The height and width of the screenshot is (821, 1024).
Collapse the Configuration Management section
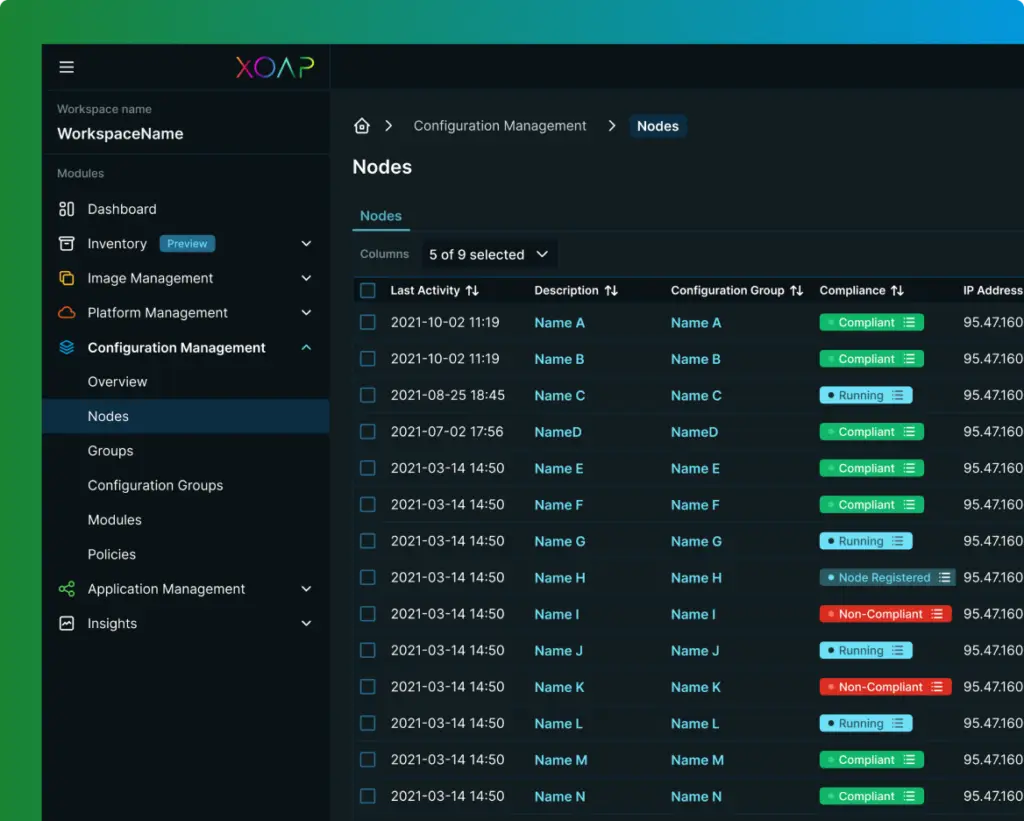click(x=305, y=347)
